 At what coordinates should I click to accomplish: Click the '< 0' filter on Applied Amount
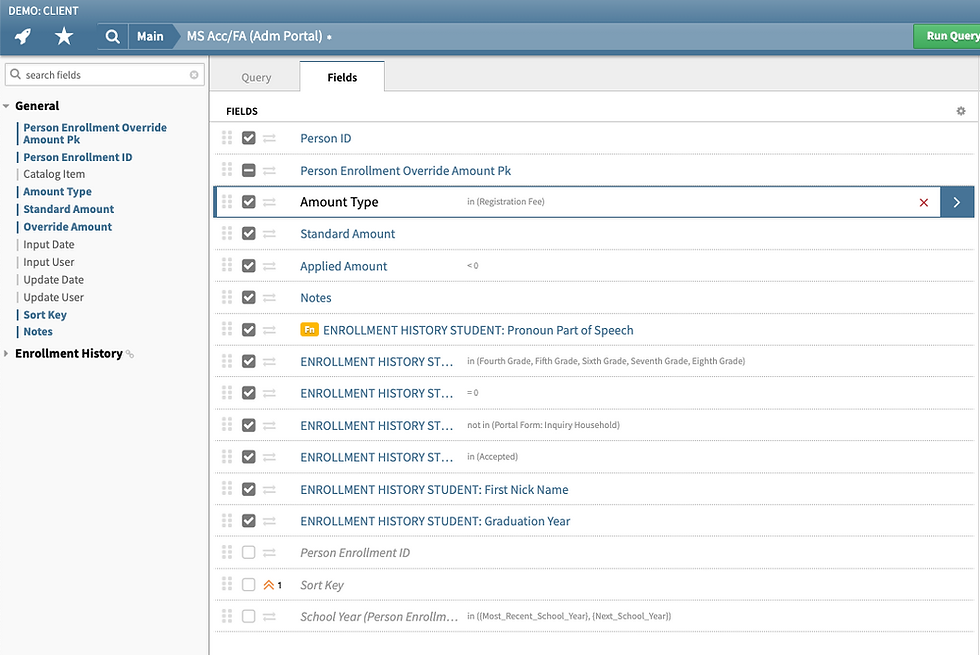click(x=472, y=266)
